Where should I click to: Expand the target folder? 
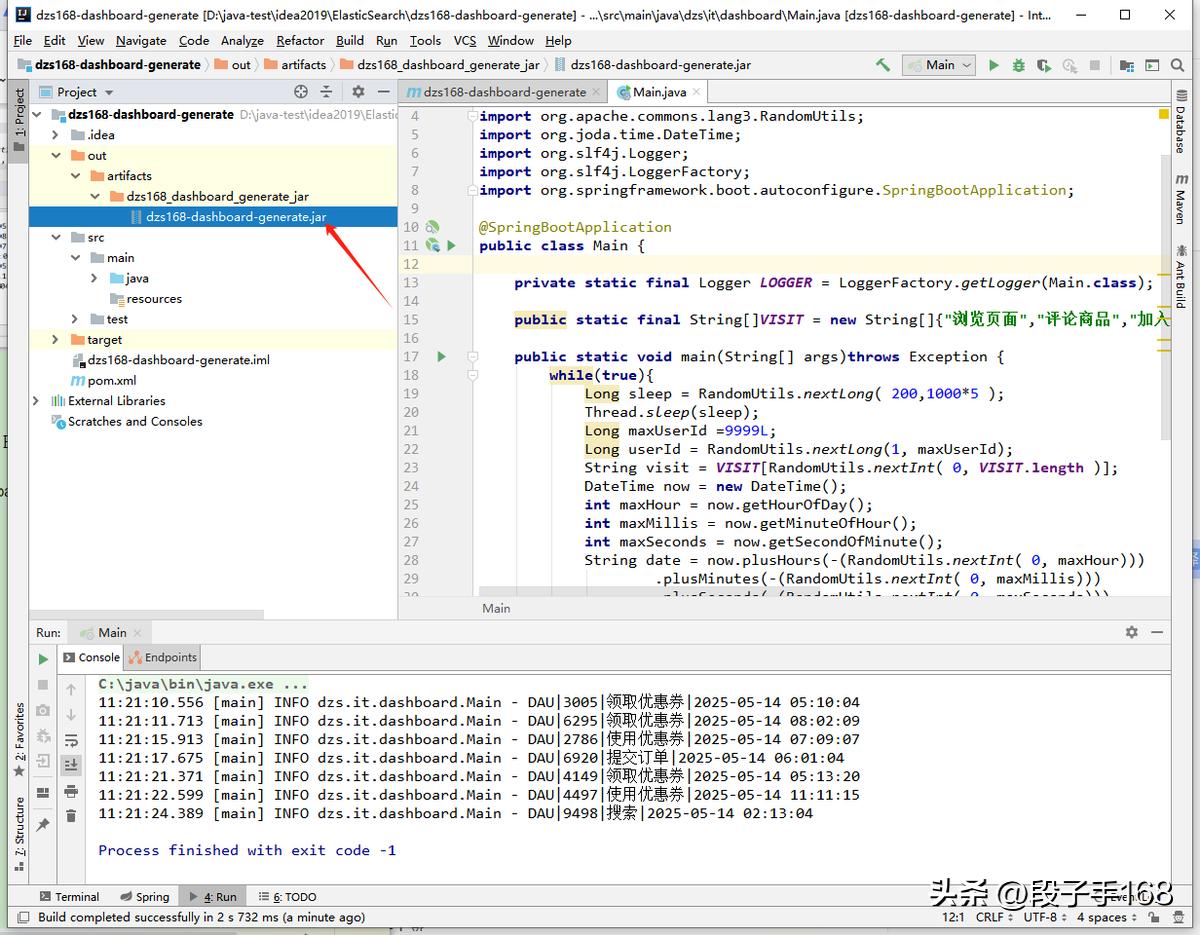pos(56,340)
